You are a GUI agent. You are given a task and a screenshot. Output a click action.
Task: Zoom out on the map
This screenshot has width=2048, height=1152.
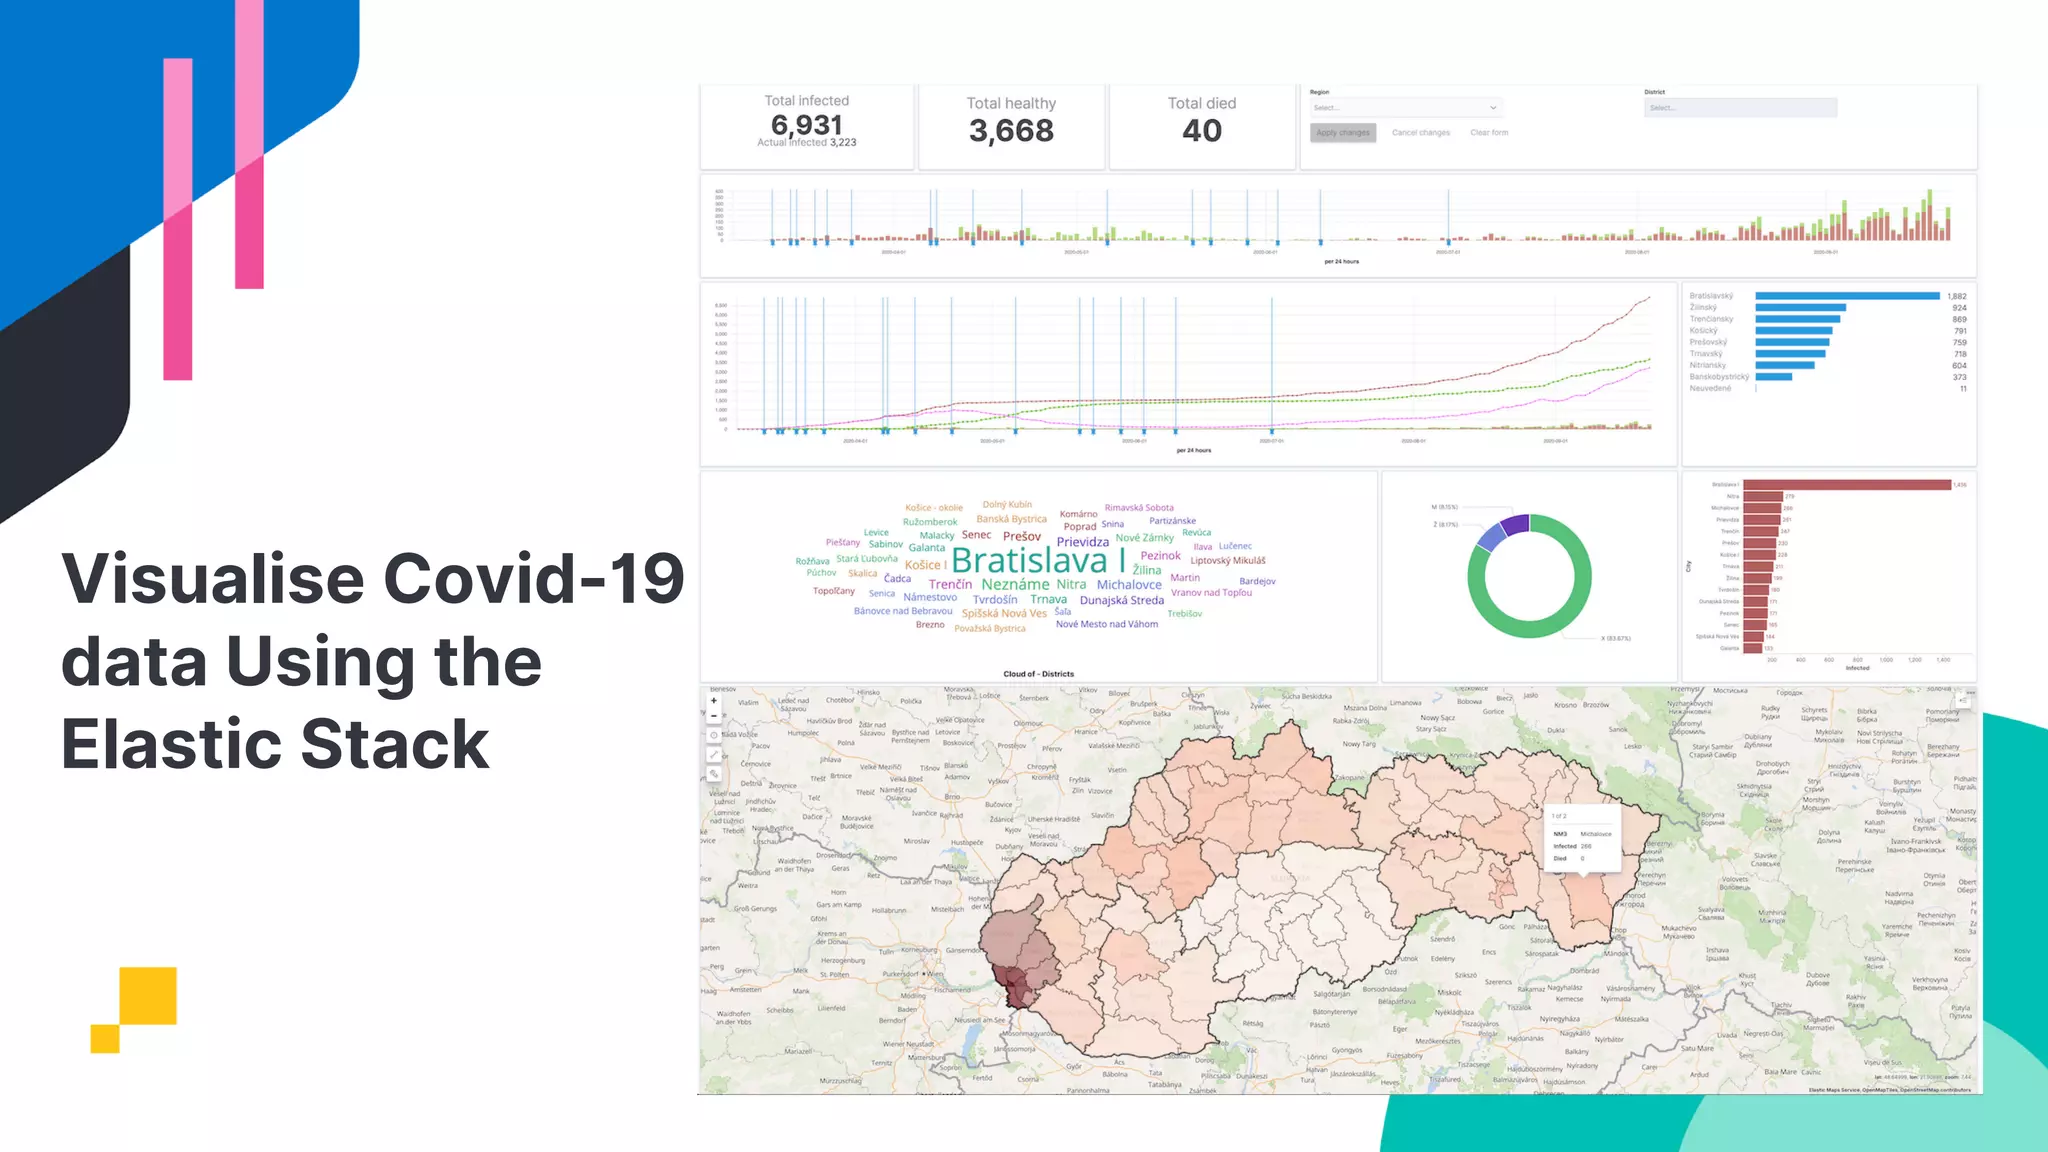714,716
